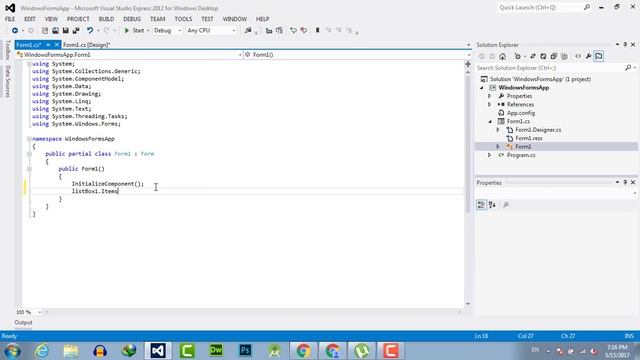Click the Alphabetical sort icon in Properties panel
The width and height of the screenshot is (640, 360).
492,205
